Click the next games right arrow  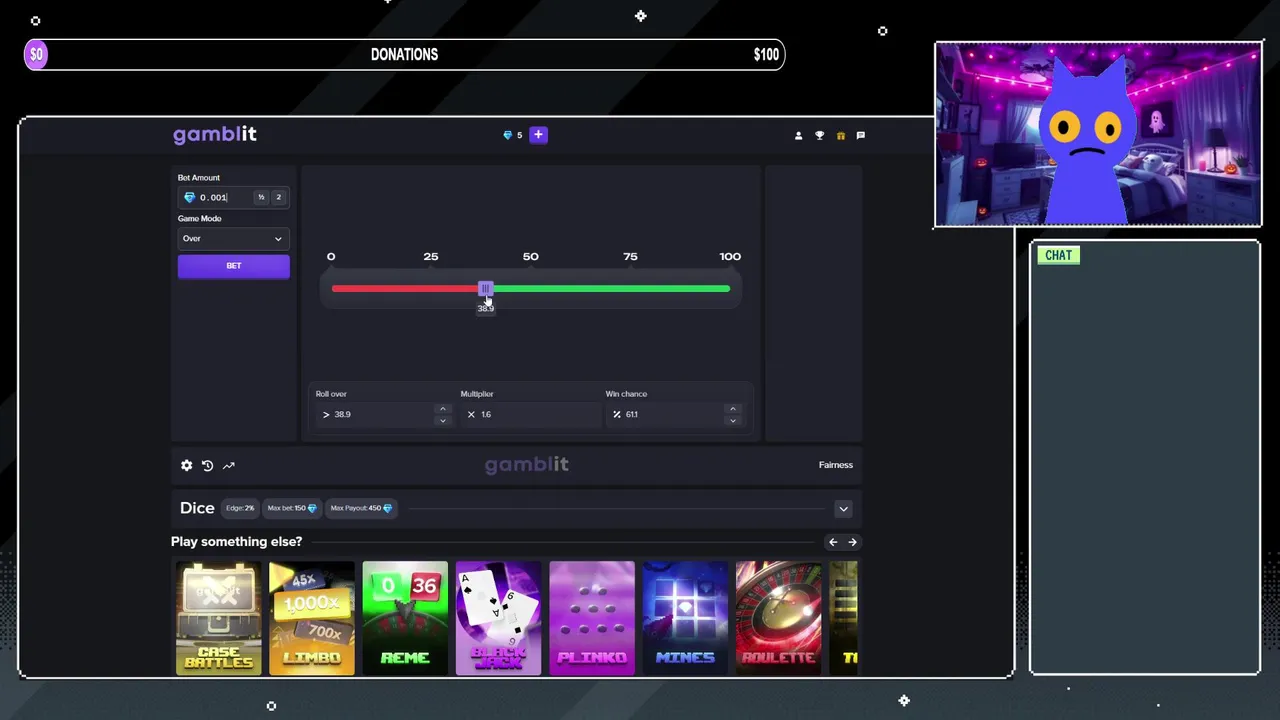(x=852, y=542)
